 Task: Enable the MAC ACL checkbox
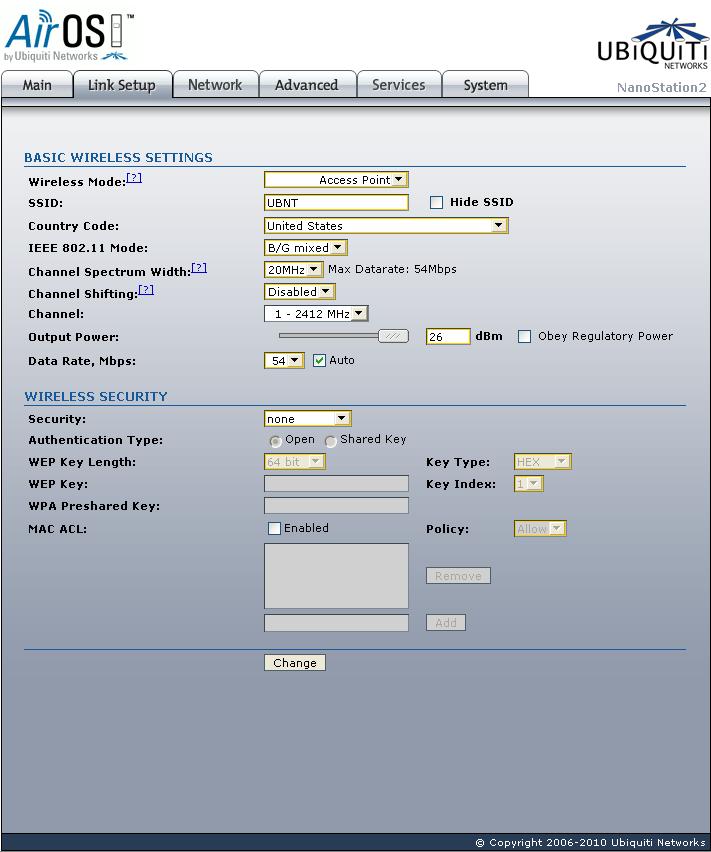pyautogui.click(x=274, y=528)
